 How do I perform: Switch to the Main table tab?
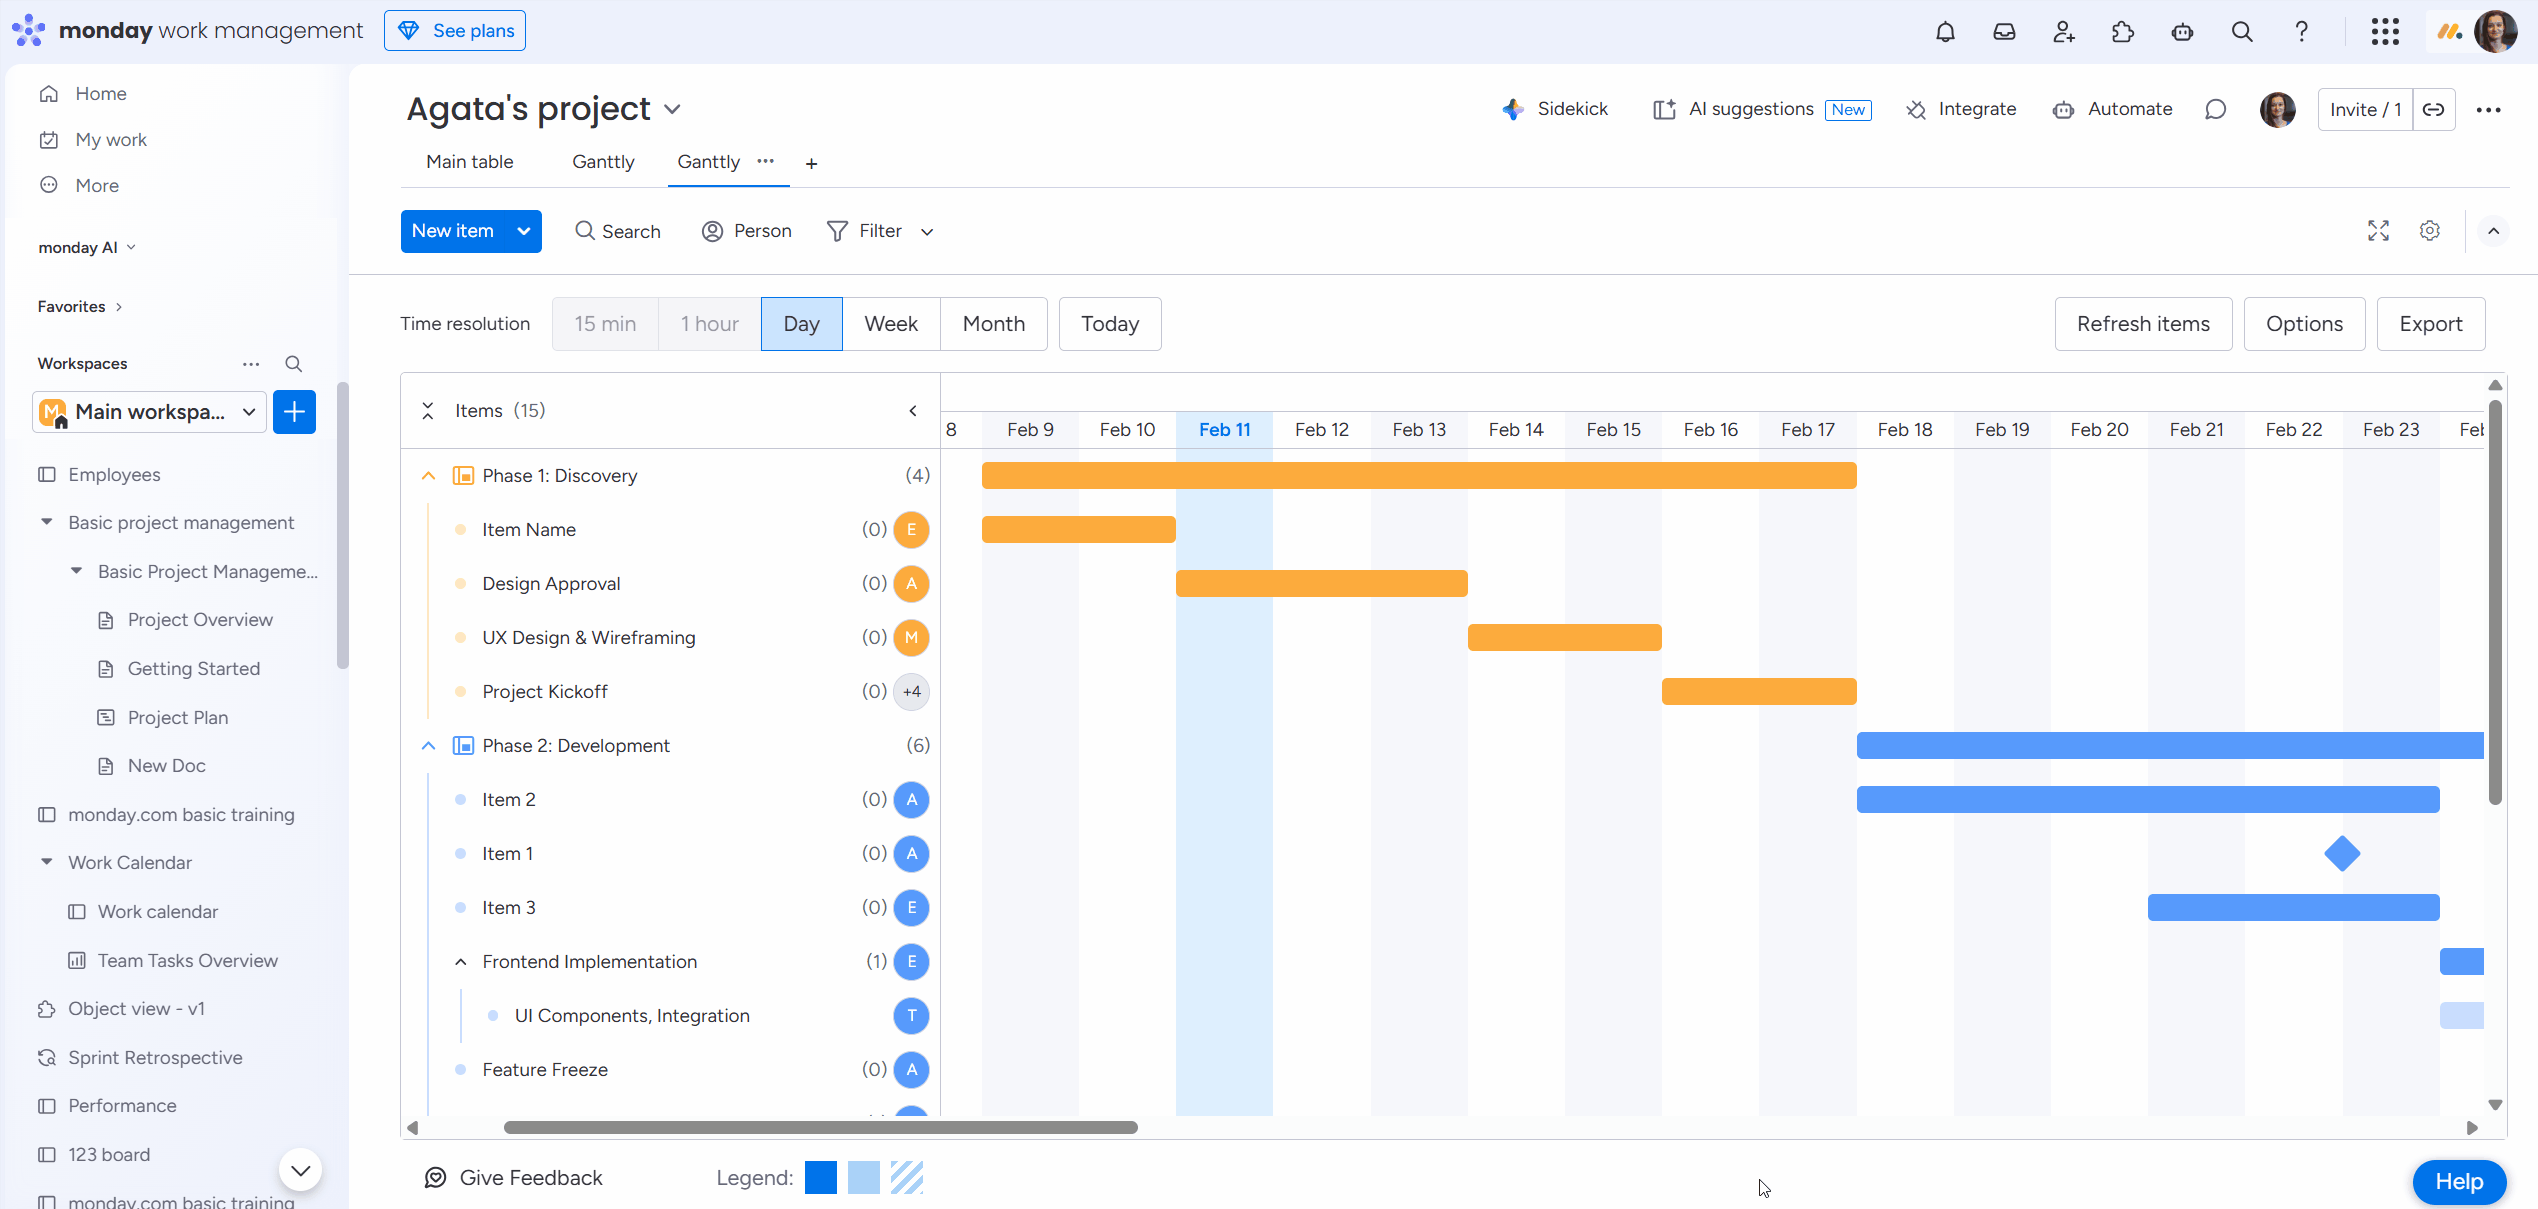[470, 162]
